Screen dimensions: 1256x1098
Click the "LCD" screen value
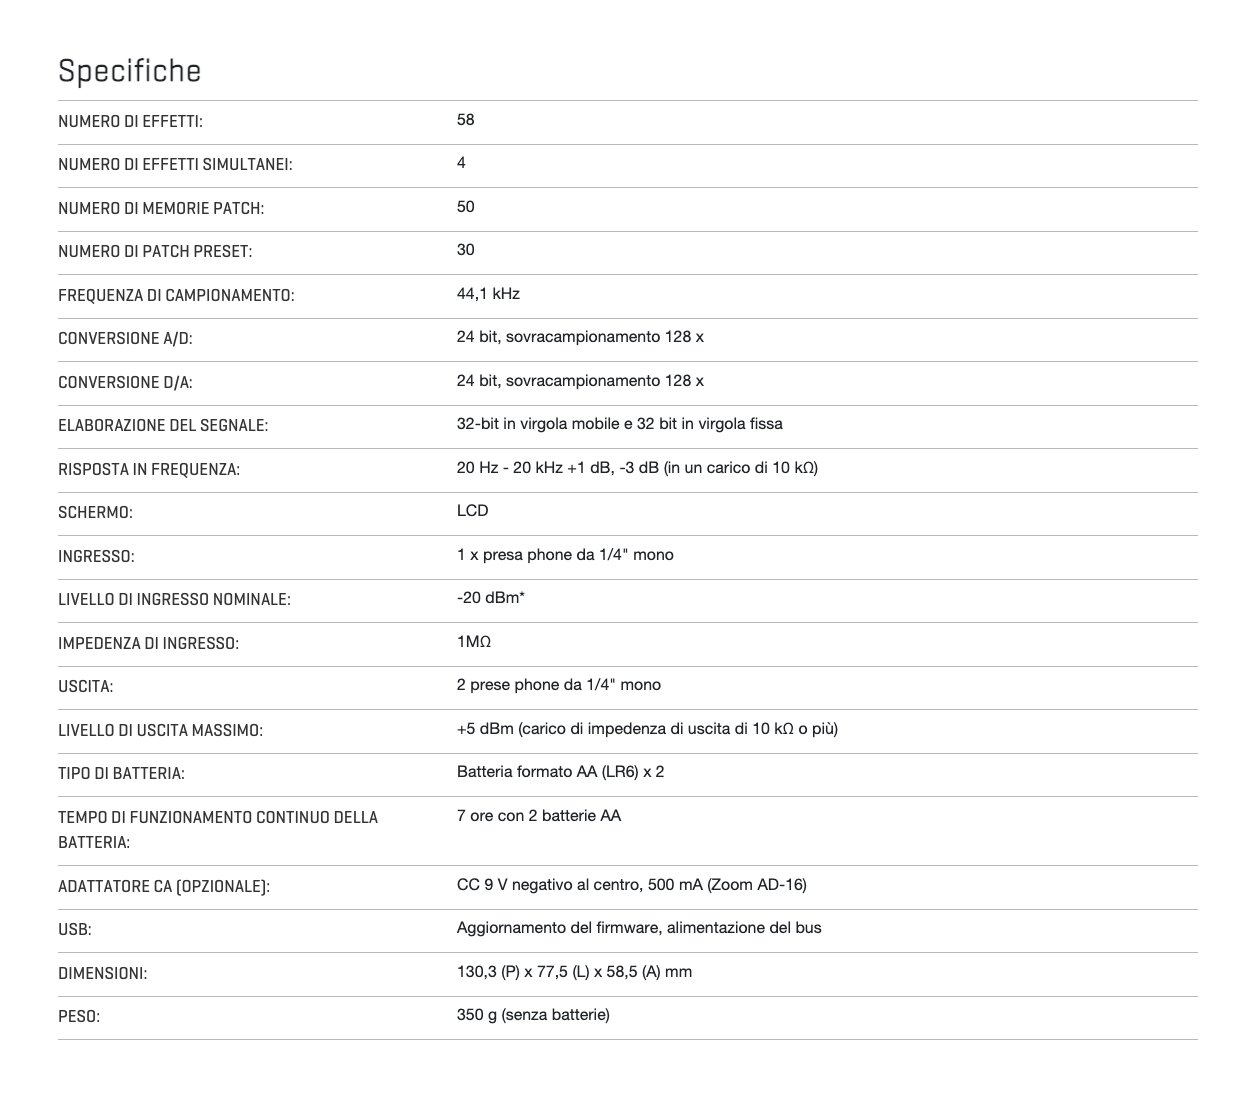pyautogui.click(x=472, y=511)
